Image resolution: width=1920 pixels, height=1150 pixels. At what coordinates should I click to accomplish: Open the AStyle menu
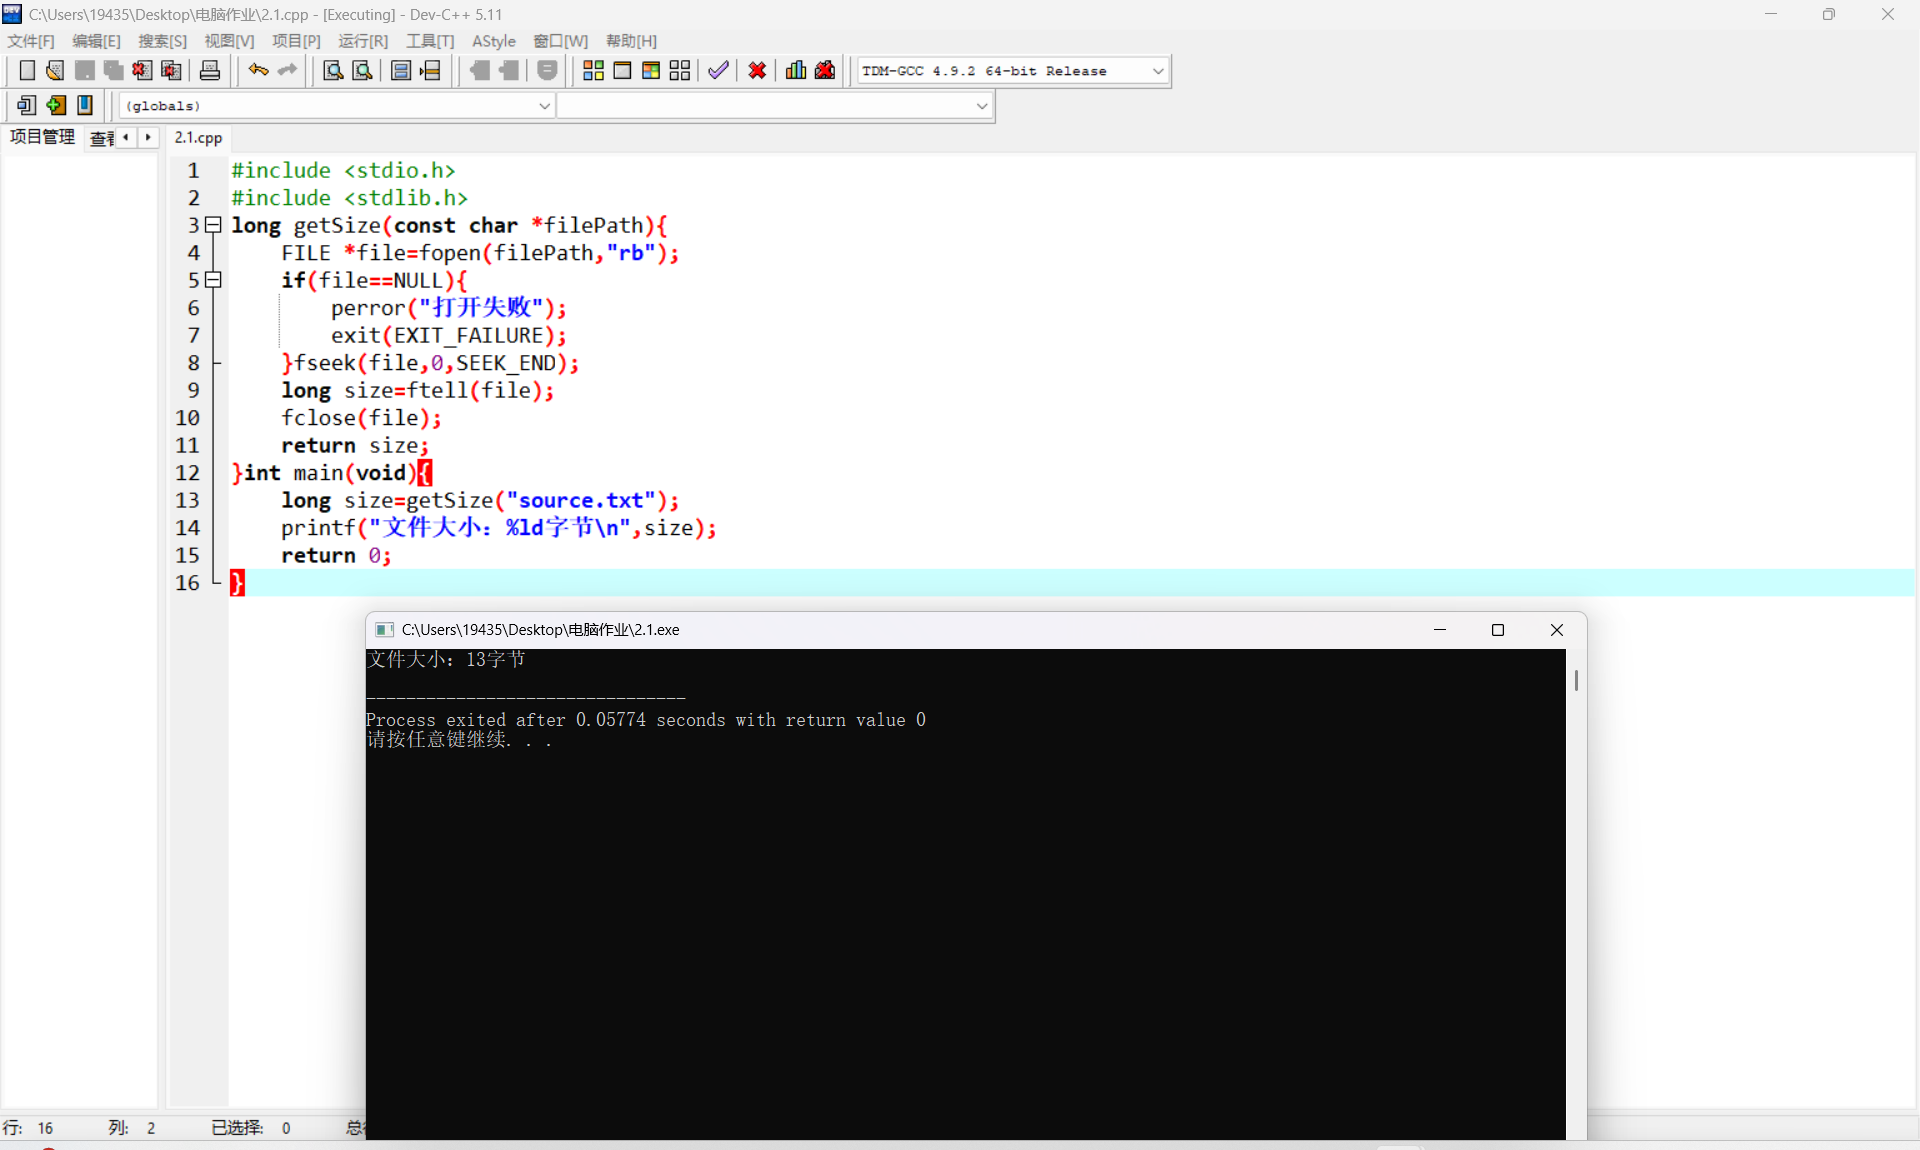[493, 41]
